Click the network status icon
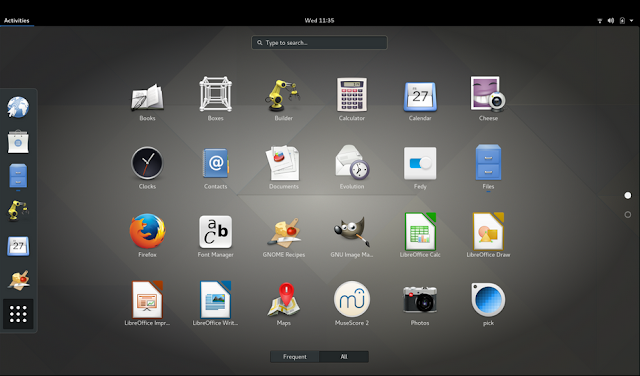640x376 pixels. tap(600, 20)
